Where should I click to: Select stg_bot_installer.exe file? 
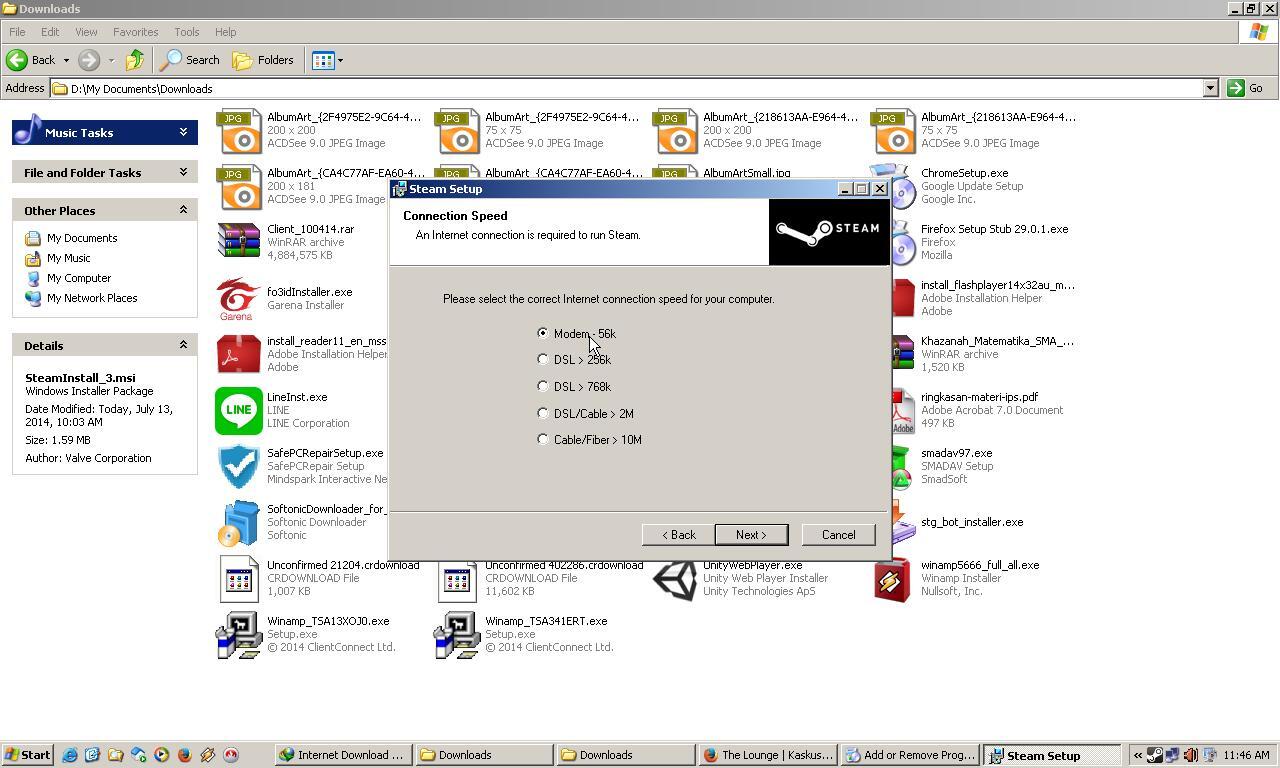pos(972,522)
